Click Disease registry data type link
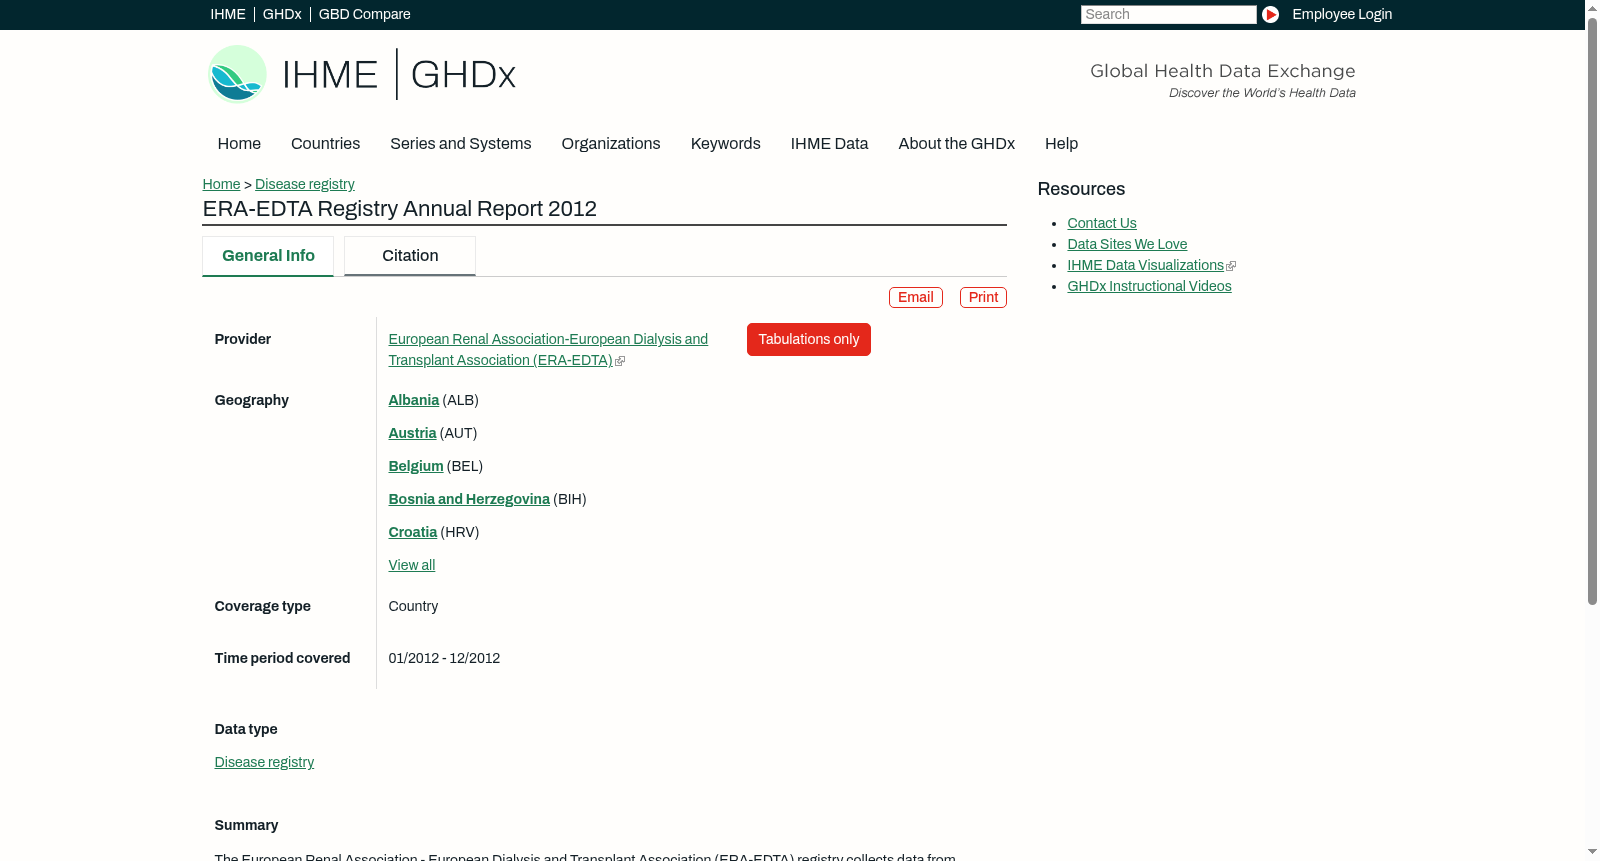1600x861 pixels. [x=264, y=762]
